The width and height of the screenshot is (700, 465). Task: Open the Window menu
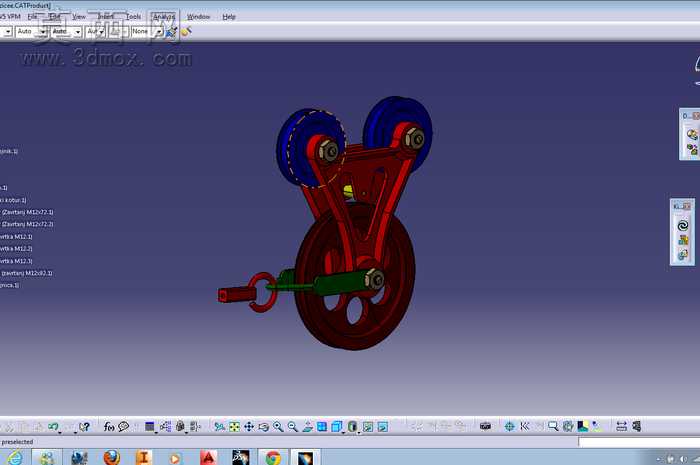point(198,17)
